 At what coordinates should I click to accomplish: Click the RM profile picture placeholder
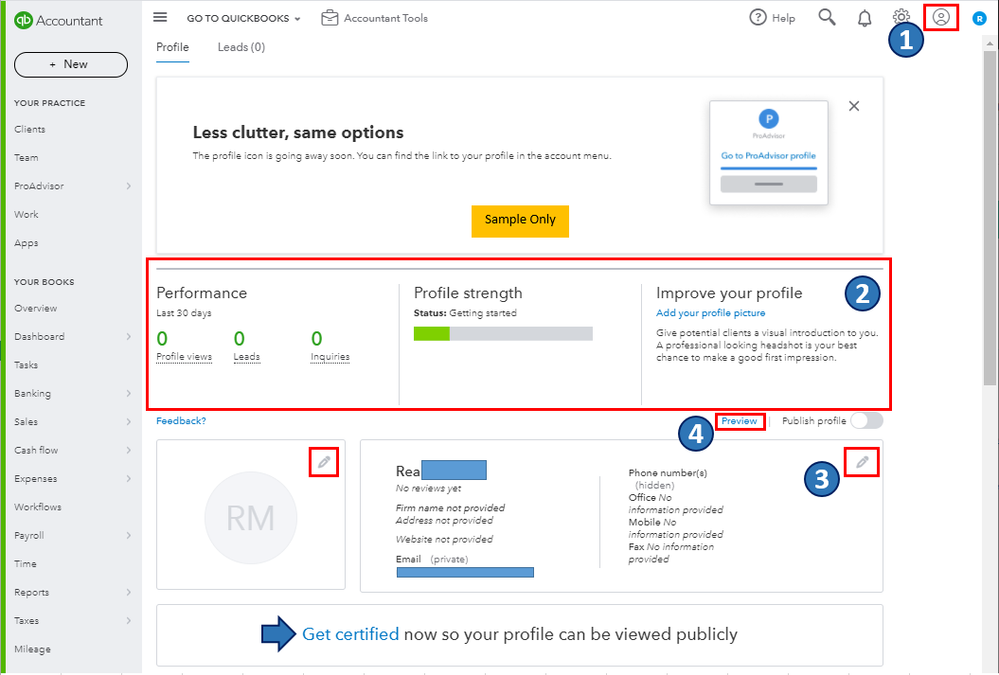pos(250,518)
